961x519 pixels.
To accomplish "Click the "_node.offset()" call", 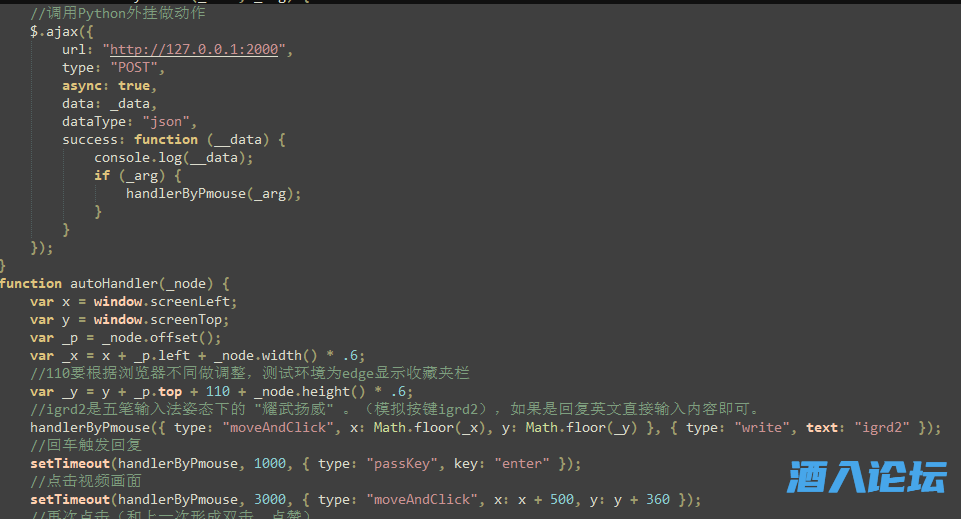I will 158,338.
